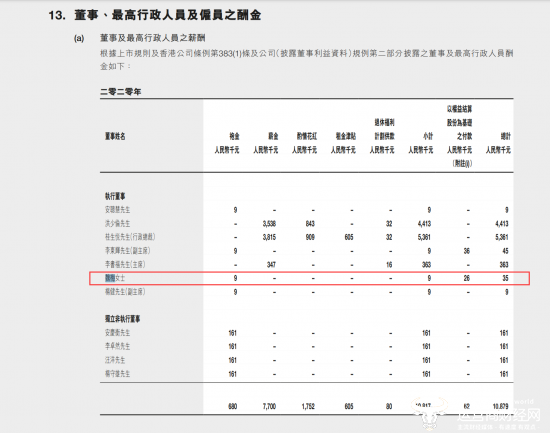Click the value 36 share-based payment

coord(467,251)
